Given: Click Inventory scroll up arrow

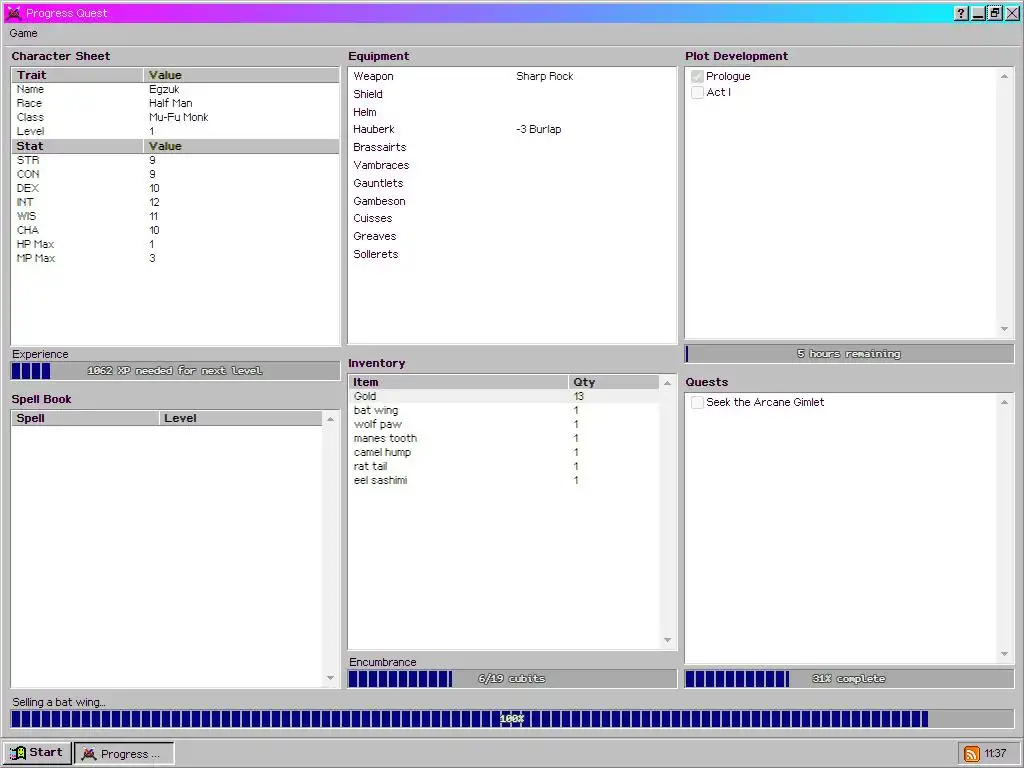Looking at the screenshot, I should [x=667, y=383].
